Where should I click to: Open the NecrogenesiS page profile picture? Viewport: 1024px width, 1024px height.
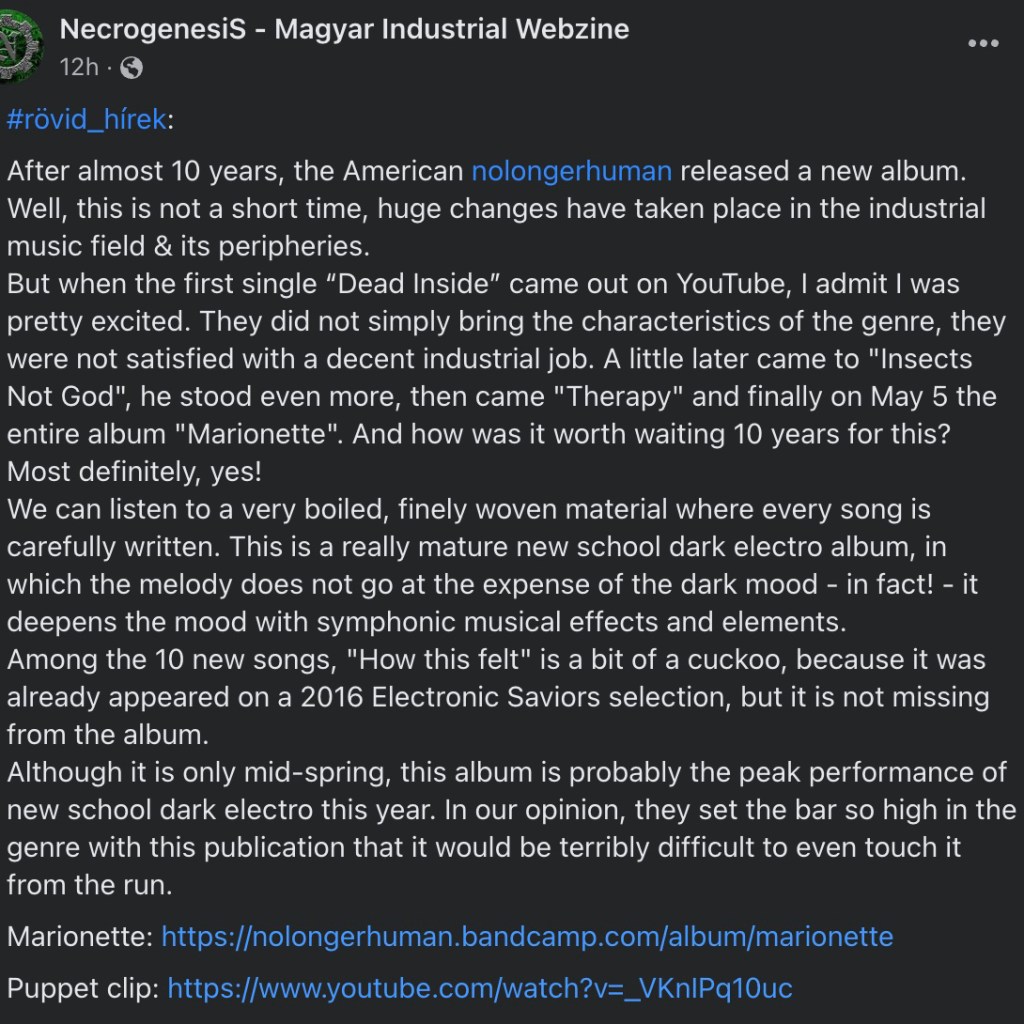[x=20, y=45]
